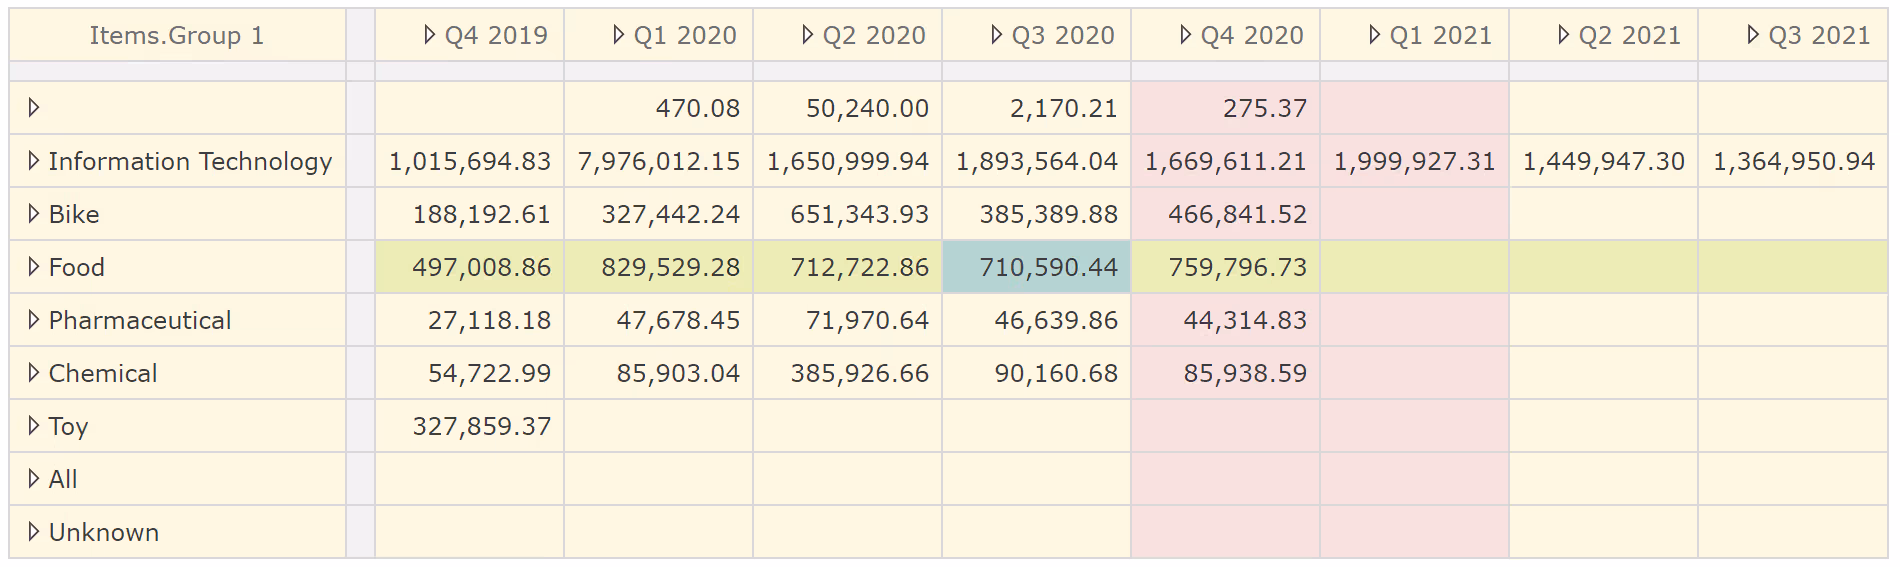
Task: Expand Q2 2020 into months
Action: [808, 35]
